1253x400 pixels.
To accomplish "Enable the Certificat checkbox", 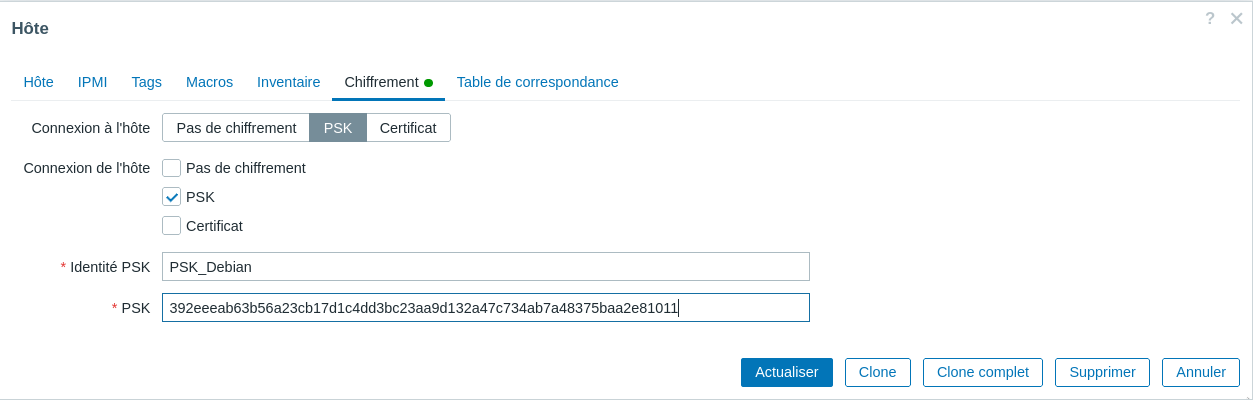I will click(172, 226).
